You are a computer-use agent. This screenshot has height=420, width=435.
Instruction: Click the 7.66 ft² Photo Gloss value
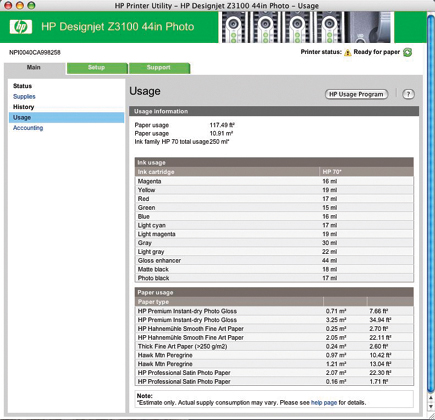click(x=378, y=311)
